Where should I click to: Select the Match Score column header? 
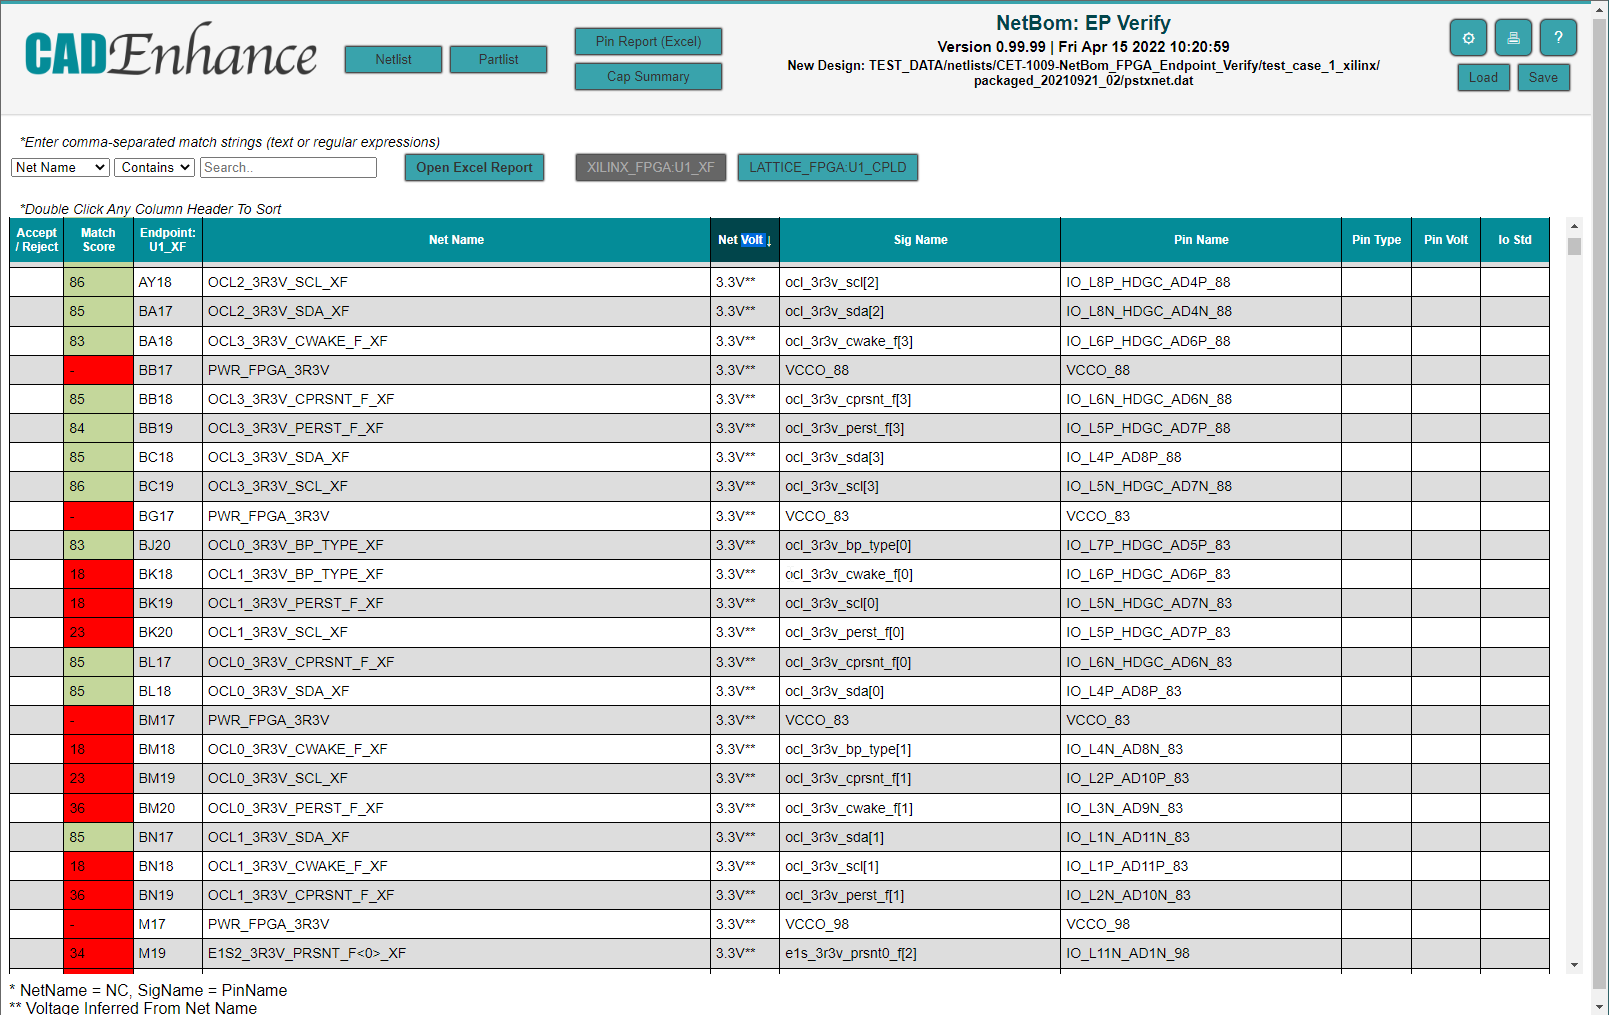(x=98, y=240)
